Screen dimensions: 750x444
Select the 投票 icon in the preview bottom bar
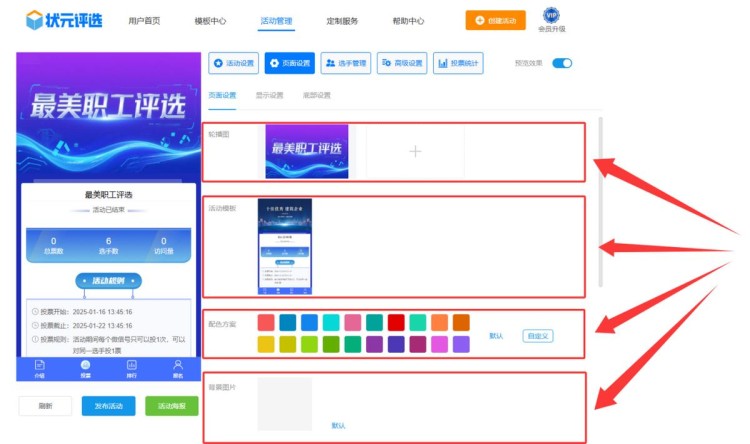(x=86, y=368)
